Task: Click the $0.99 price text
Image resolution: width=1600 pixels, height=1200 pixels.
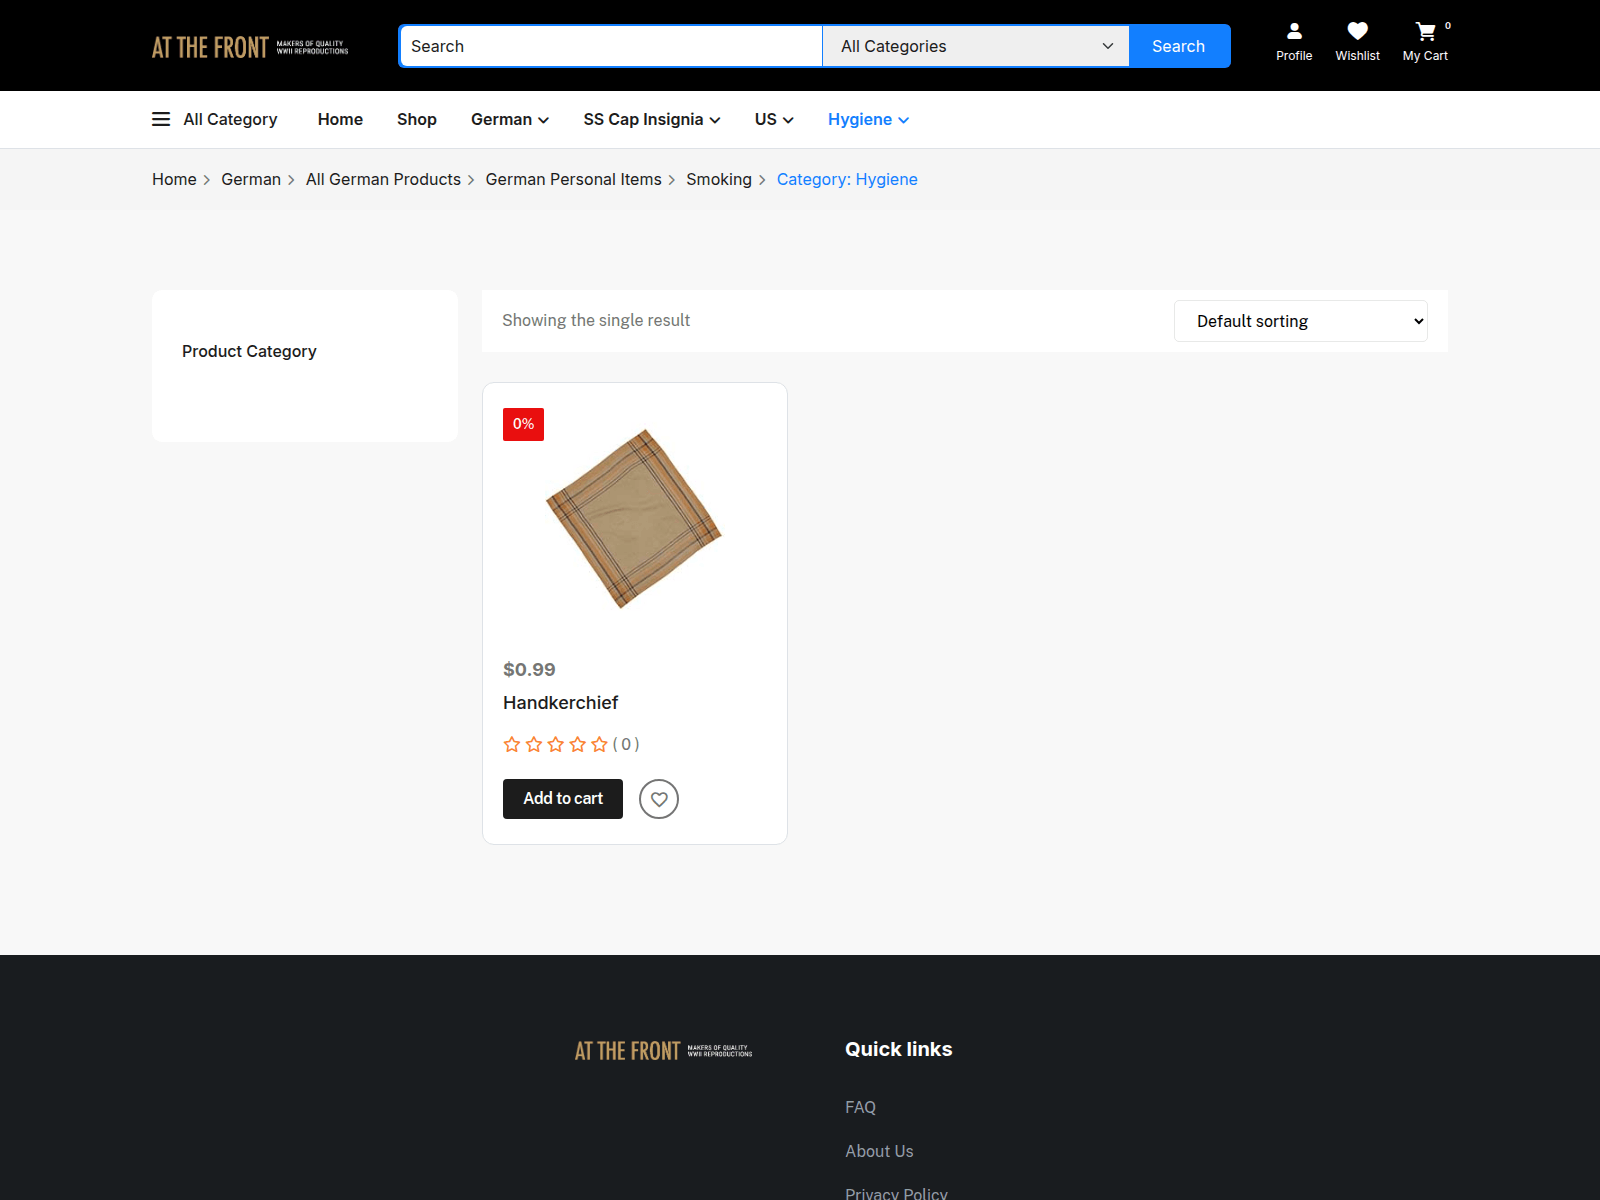Action: click(529, 670)
